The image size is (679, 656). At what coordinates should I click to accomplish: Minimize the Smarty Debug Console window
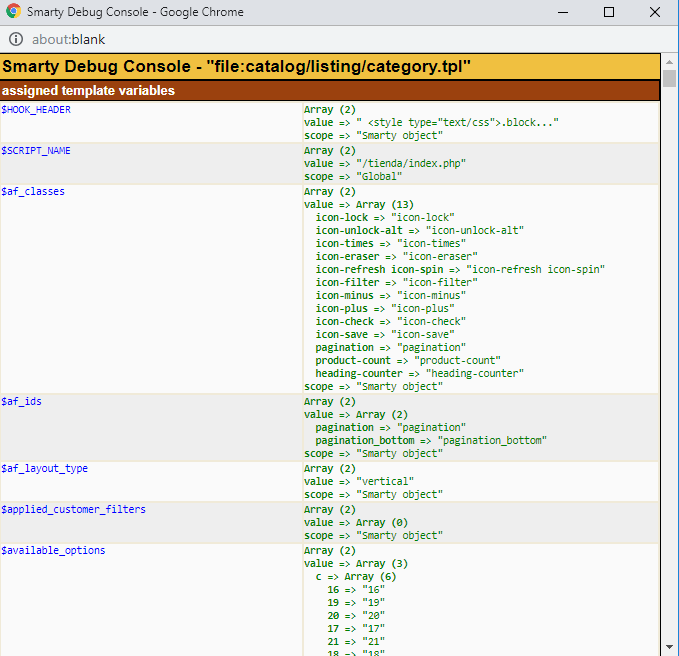[x=563, y=13]
